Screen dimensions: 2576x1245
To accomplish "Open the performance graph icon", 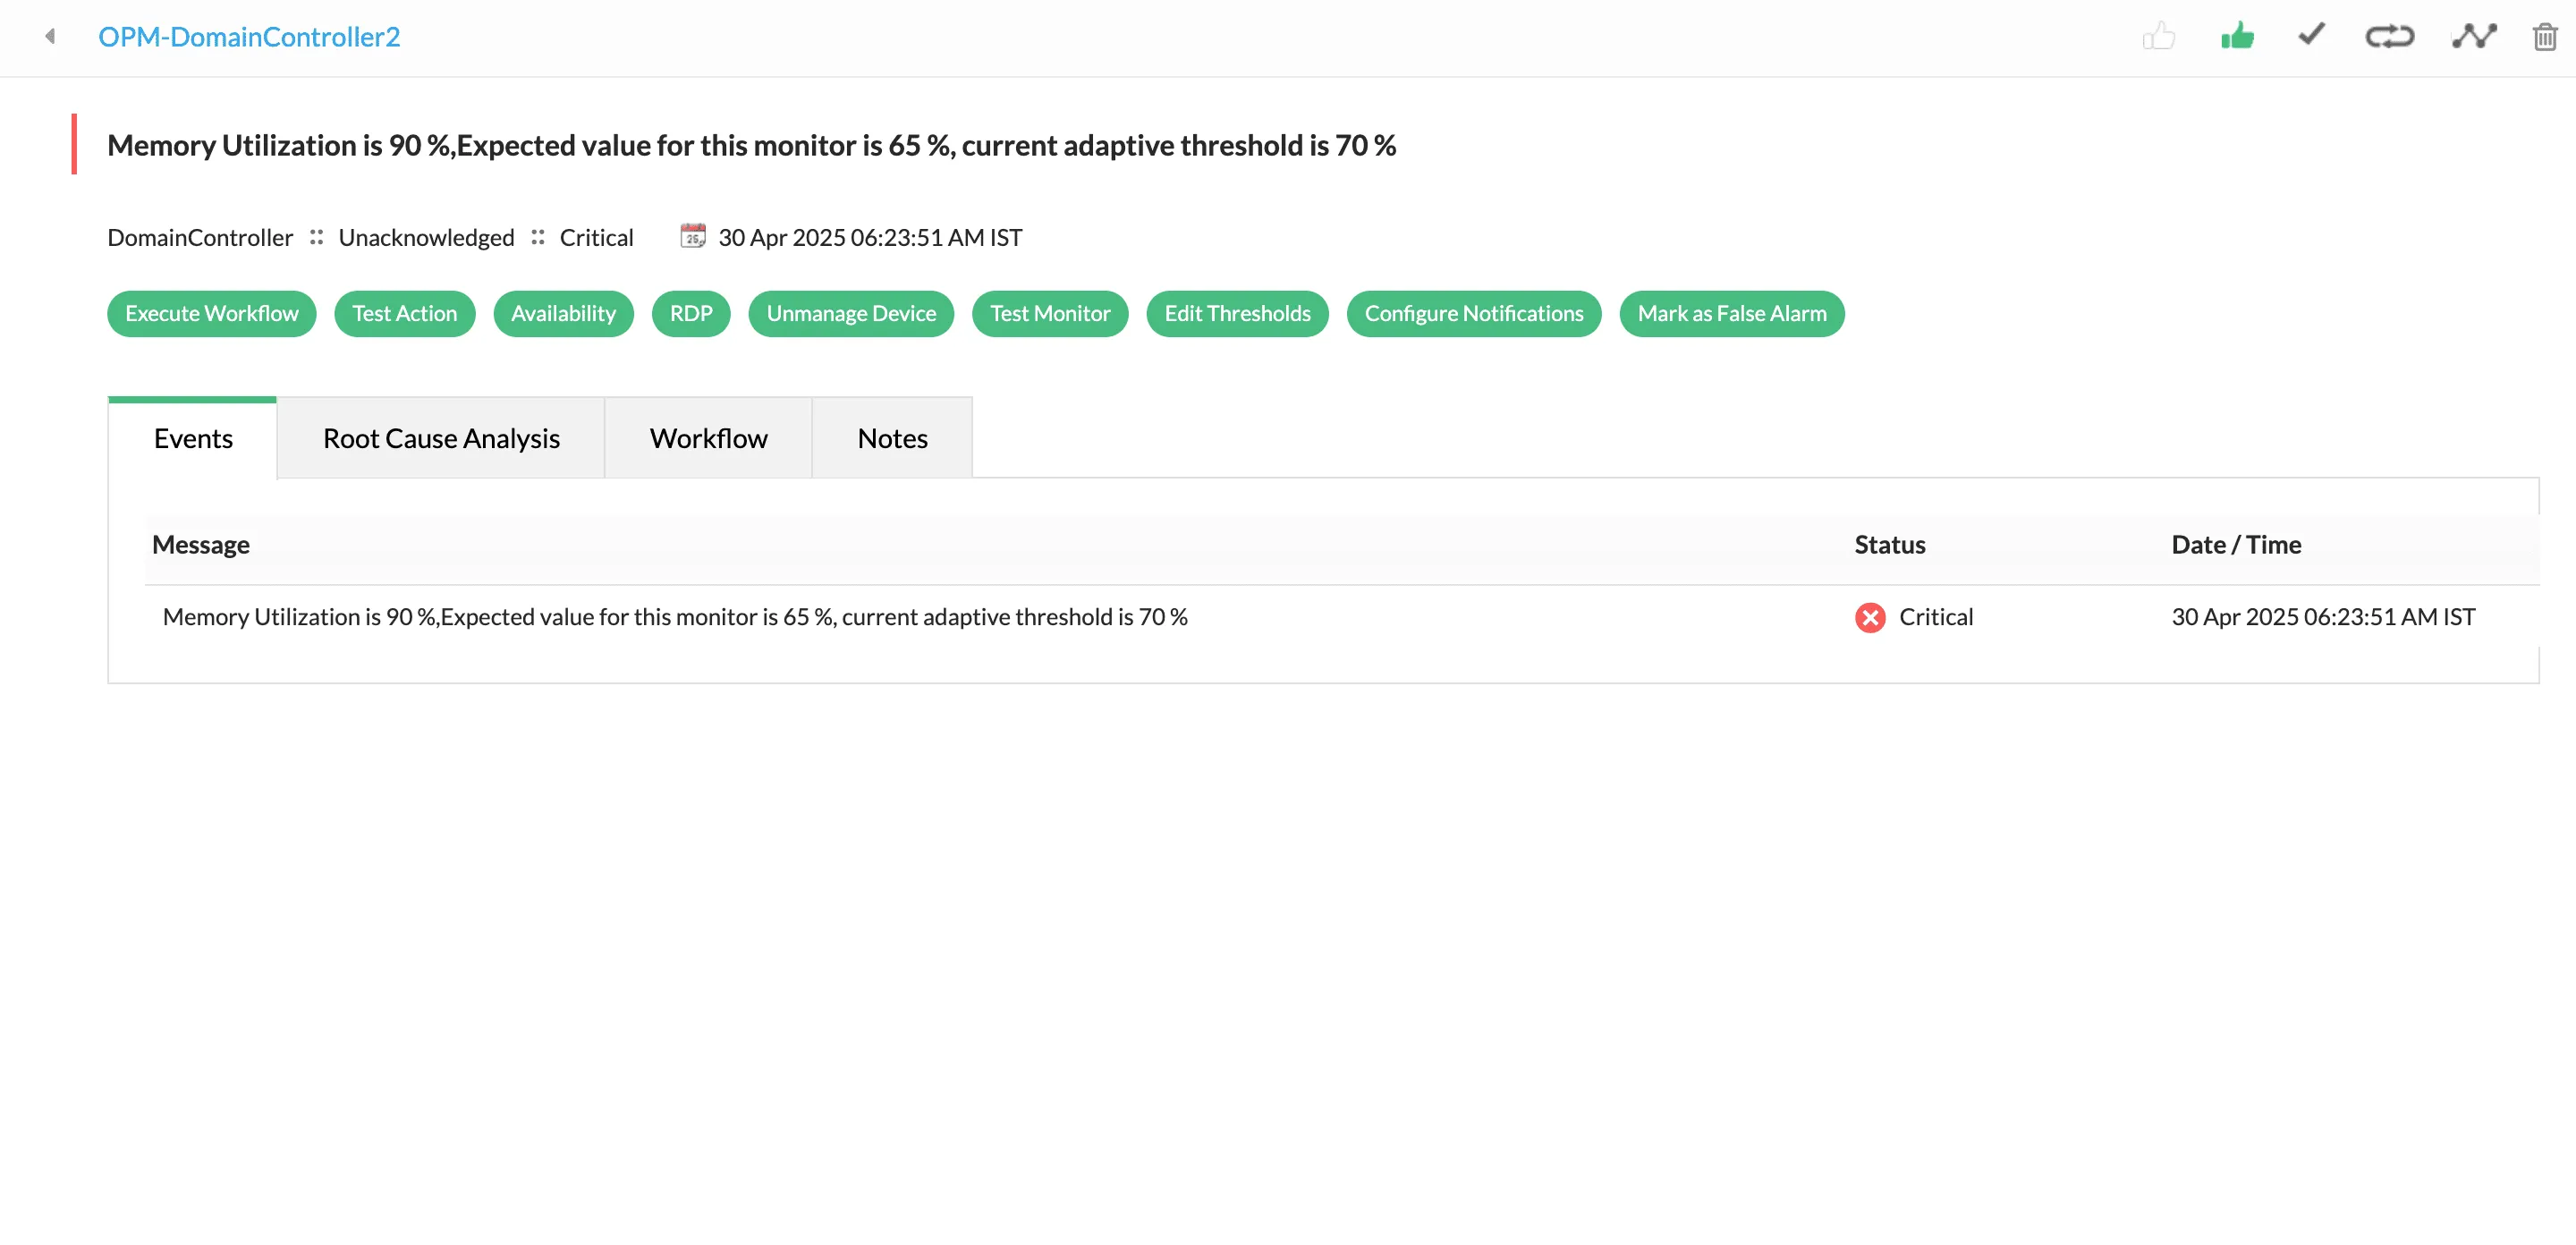I will point(2473,36).
